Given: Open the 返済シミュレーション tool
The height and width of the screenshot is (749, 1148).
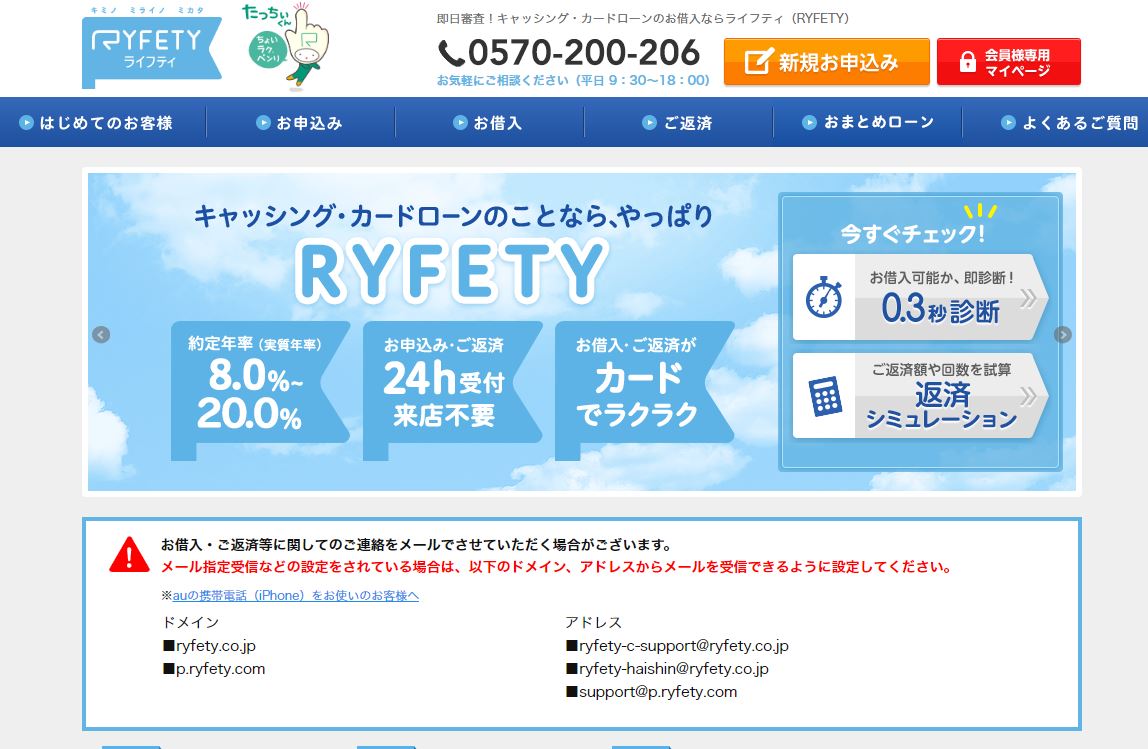Looking at the screenshot, I should click(920, 396).
